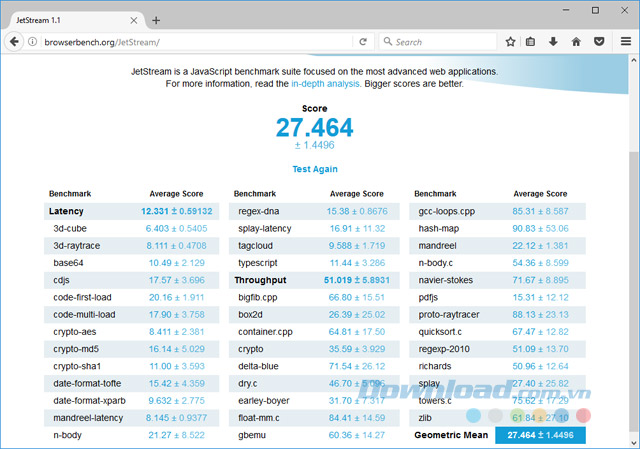Reload the JetStream page
Image resolution: width=640 pixels, height=449 pixels.
363,42
